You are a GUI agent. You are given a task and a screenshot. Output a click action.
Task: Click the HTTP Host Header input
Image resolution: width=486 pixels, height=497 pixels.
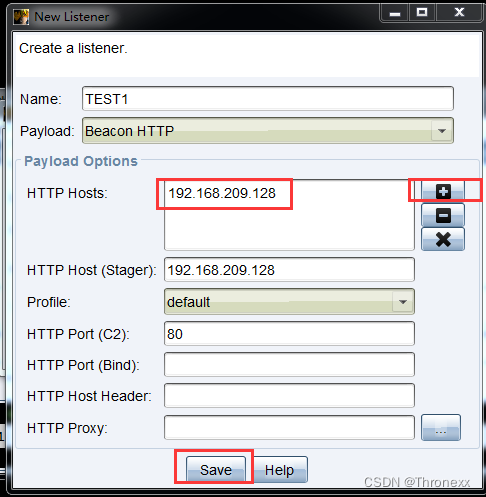(289, 396)
